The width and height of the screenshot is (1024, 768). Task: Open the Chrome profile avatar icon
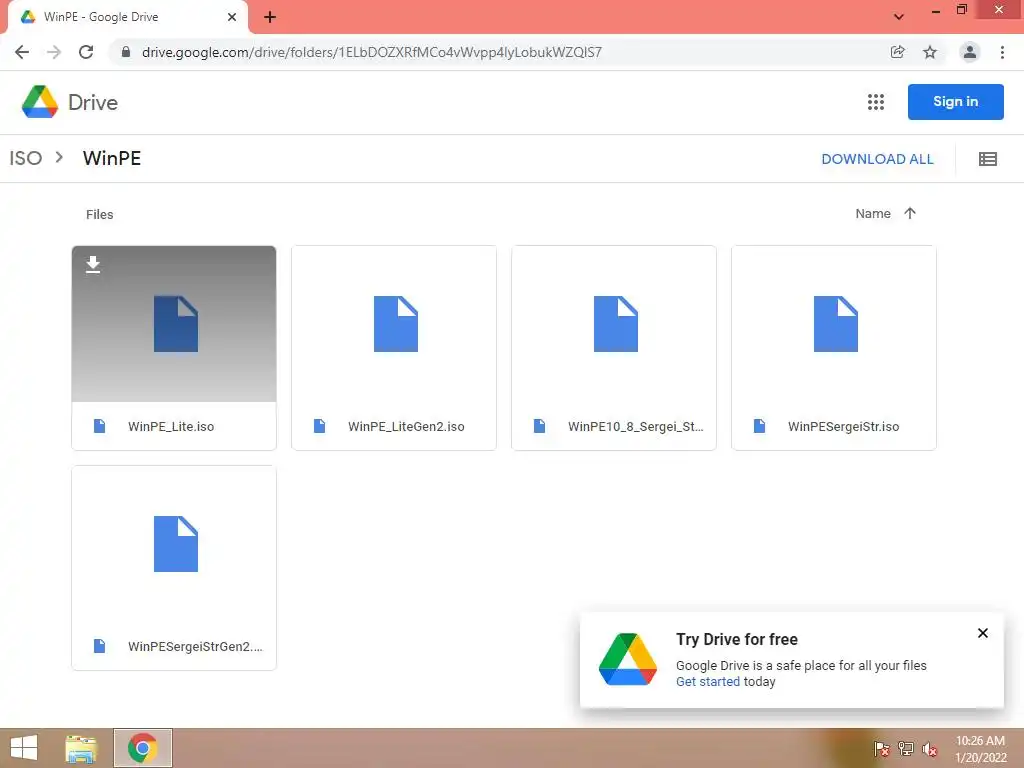[x=970, y=52]
